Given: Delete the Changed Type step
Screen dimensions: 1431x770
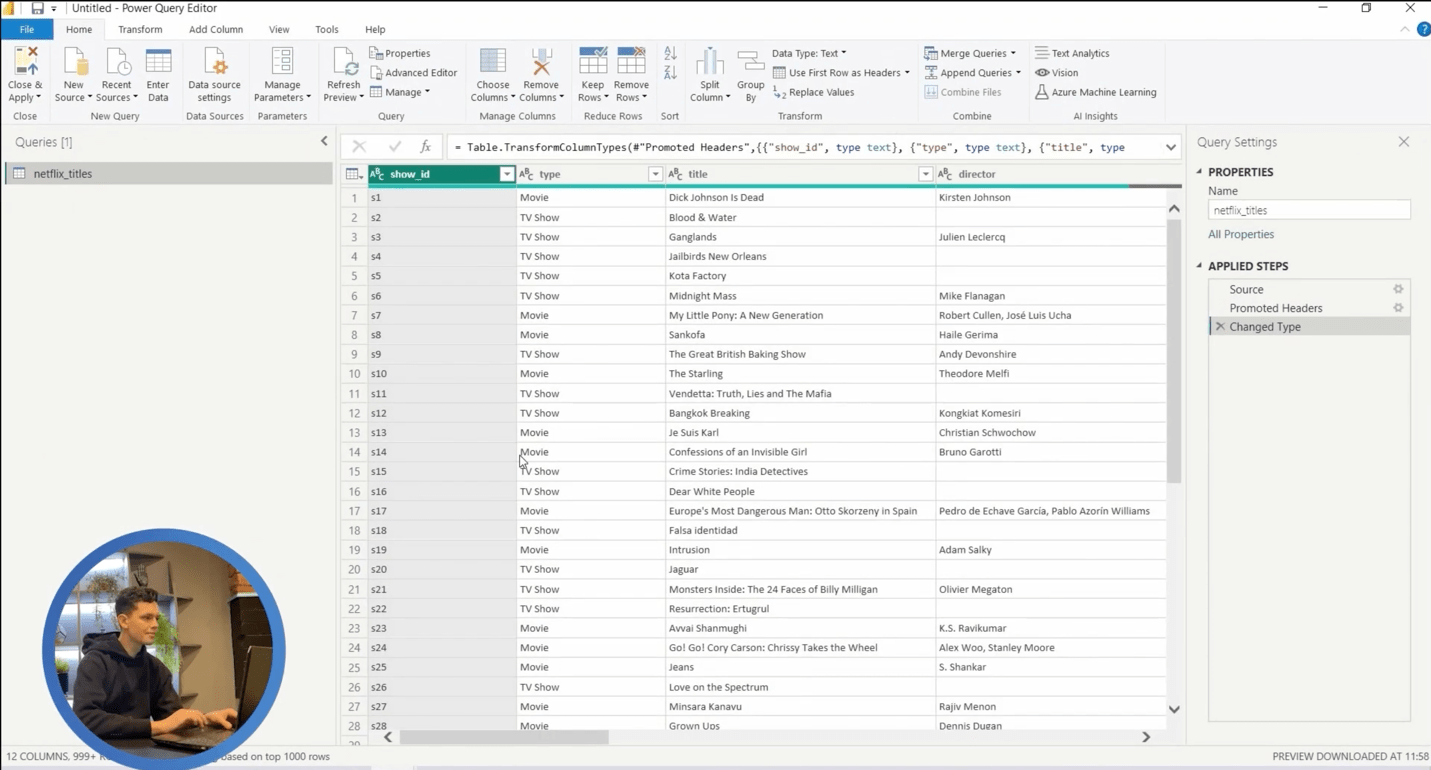Looking at the screenshot, I should pos(1220,327).
